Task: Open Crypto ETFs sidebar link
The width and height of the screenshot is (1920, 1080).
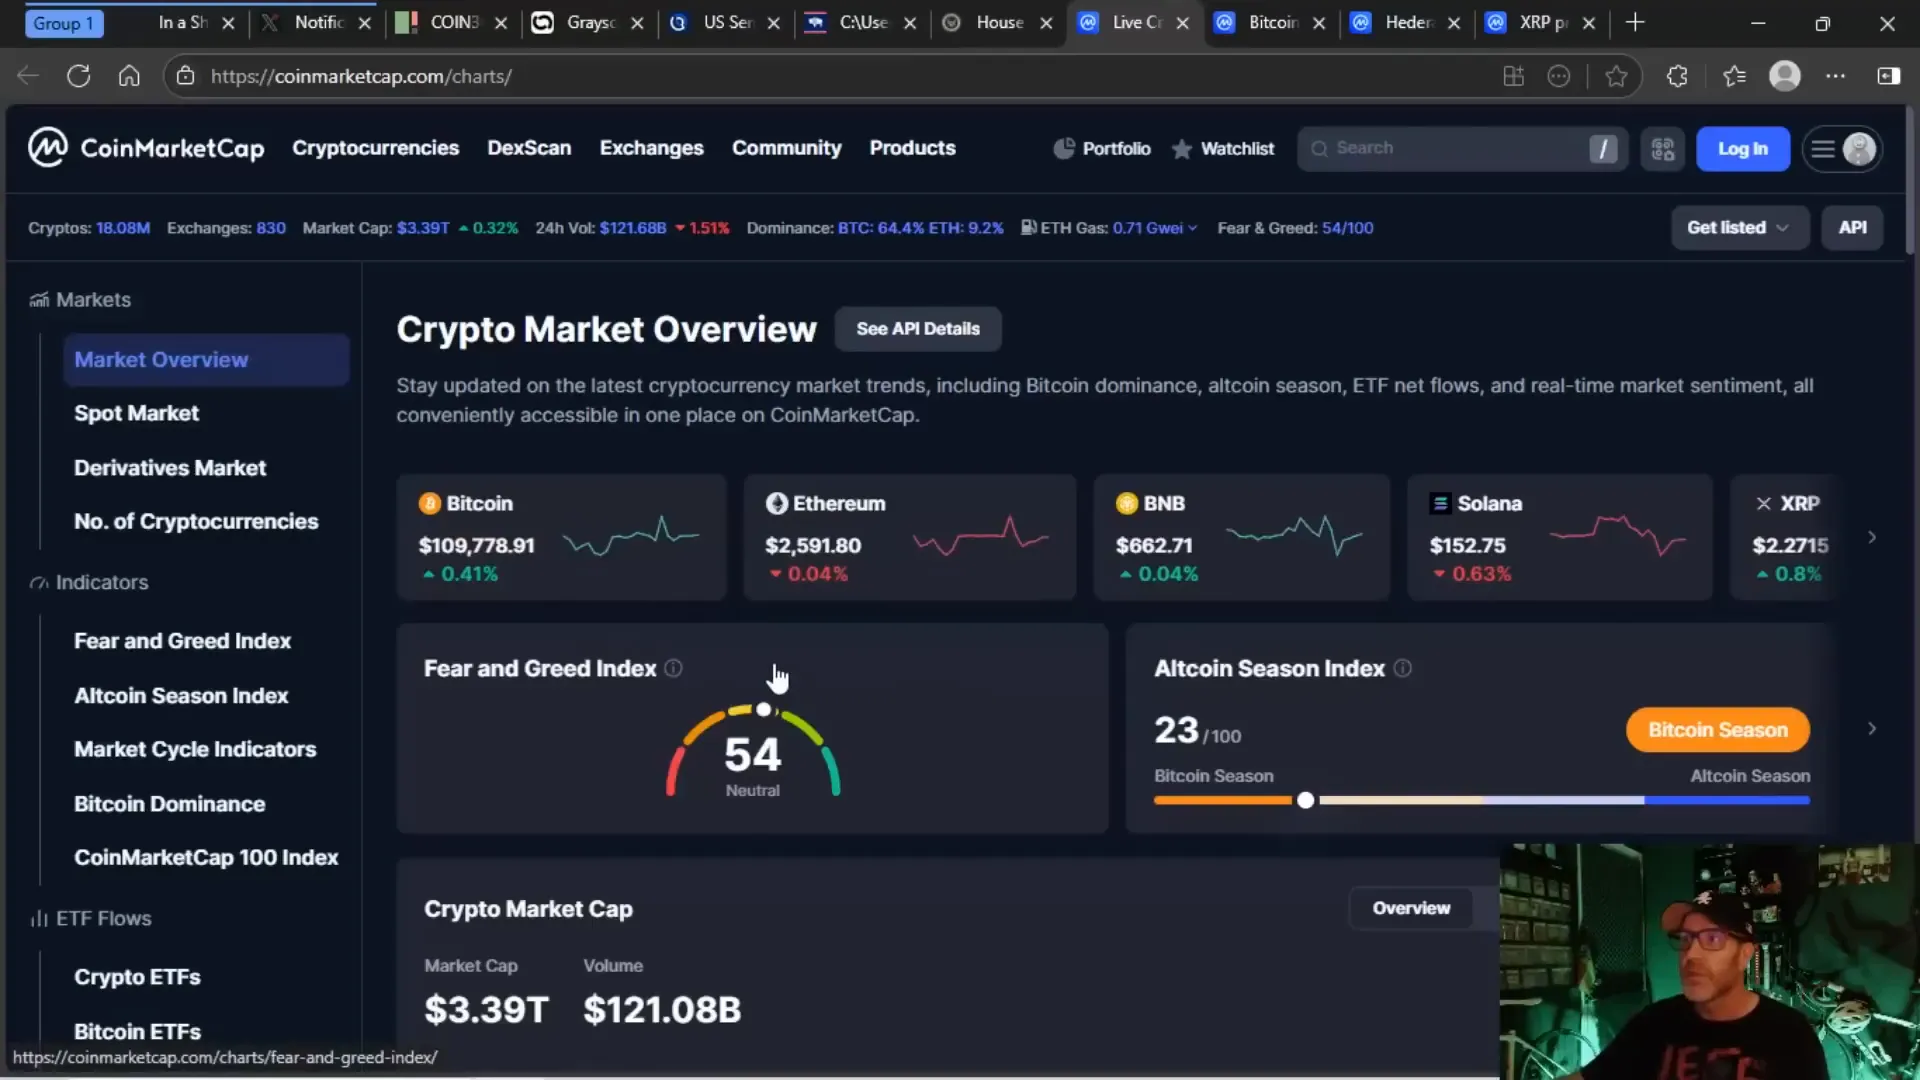Action: click(137, 977)
